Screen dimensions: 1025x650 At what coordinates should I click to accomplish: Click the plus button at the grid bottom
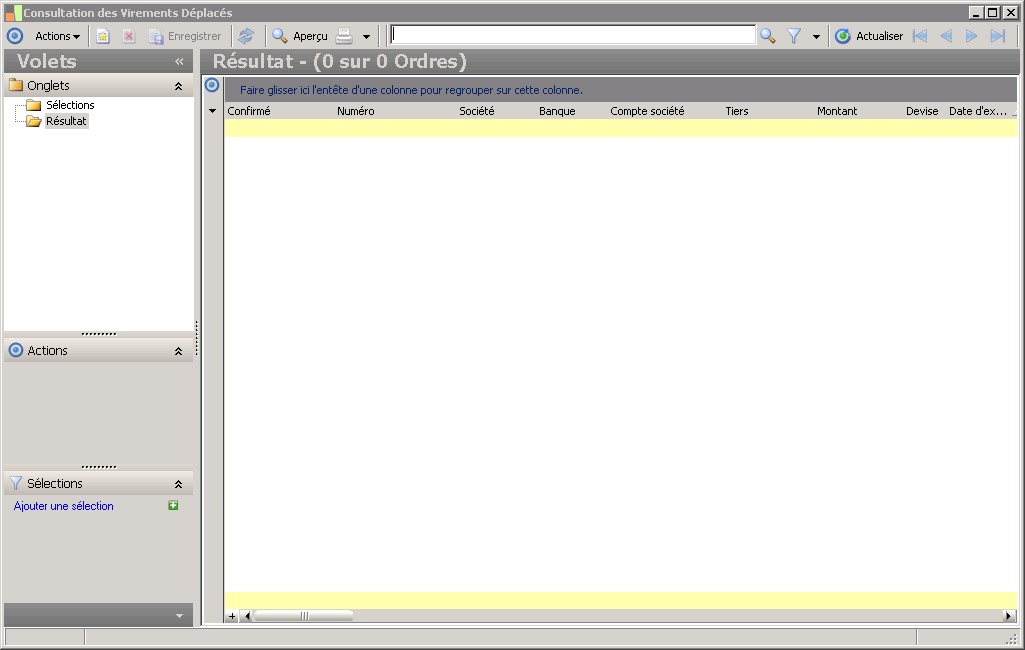232,616
